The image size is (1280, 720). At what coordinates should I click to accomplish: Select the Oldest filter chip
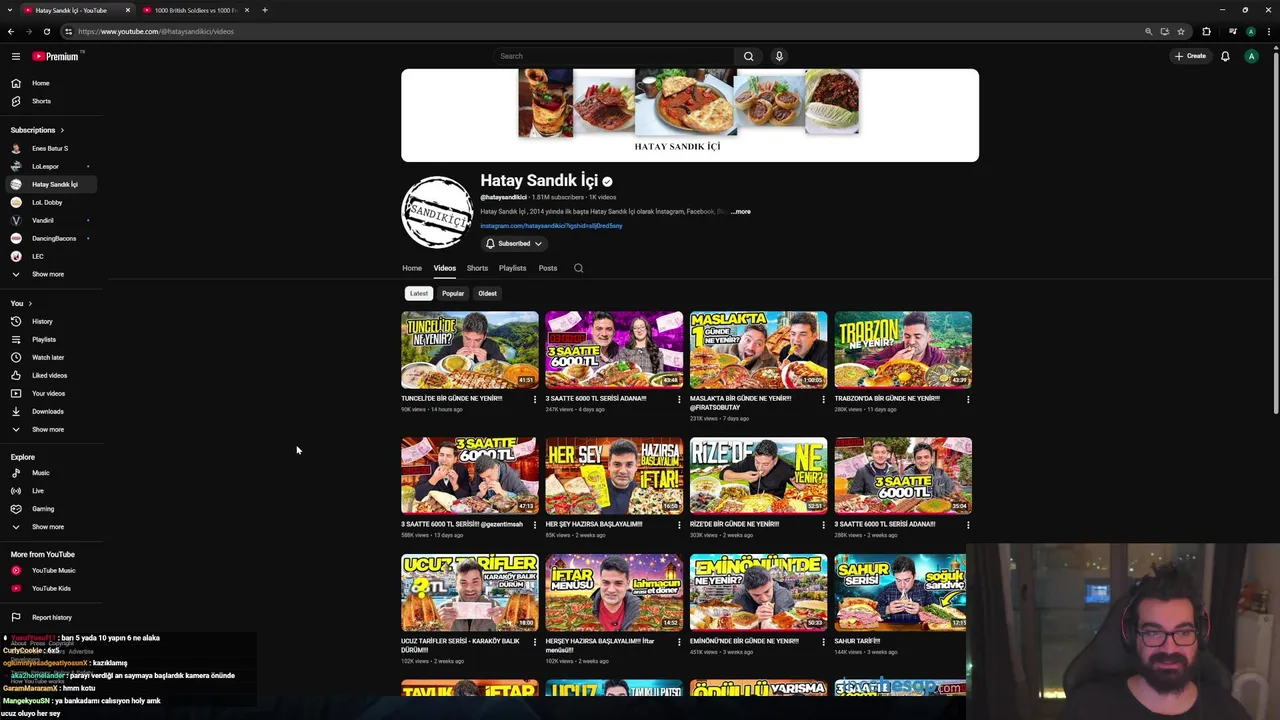pos(487,293)
